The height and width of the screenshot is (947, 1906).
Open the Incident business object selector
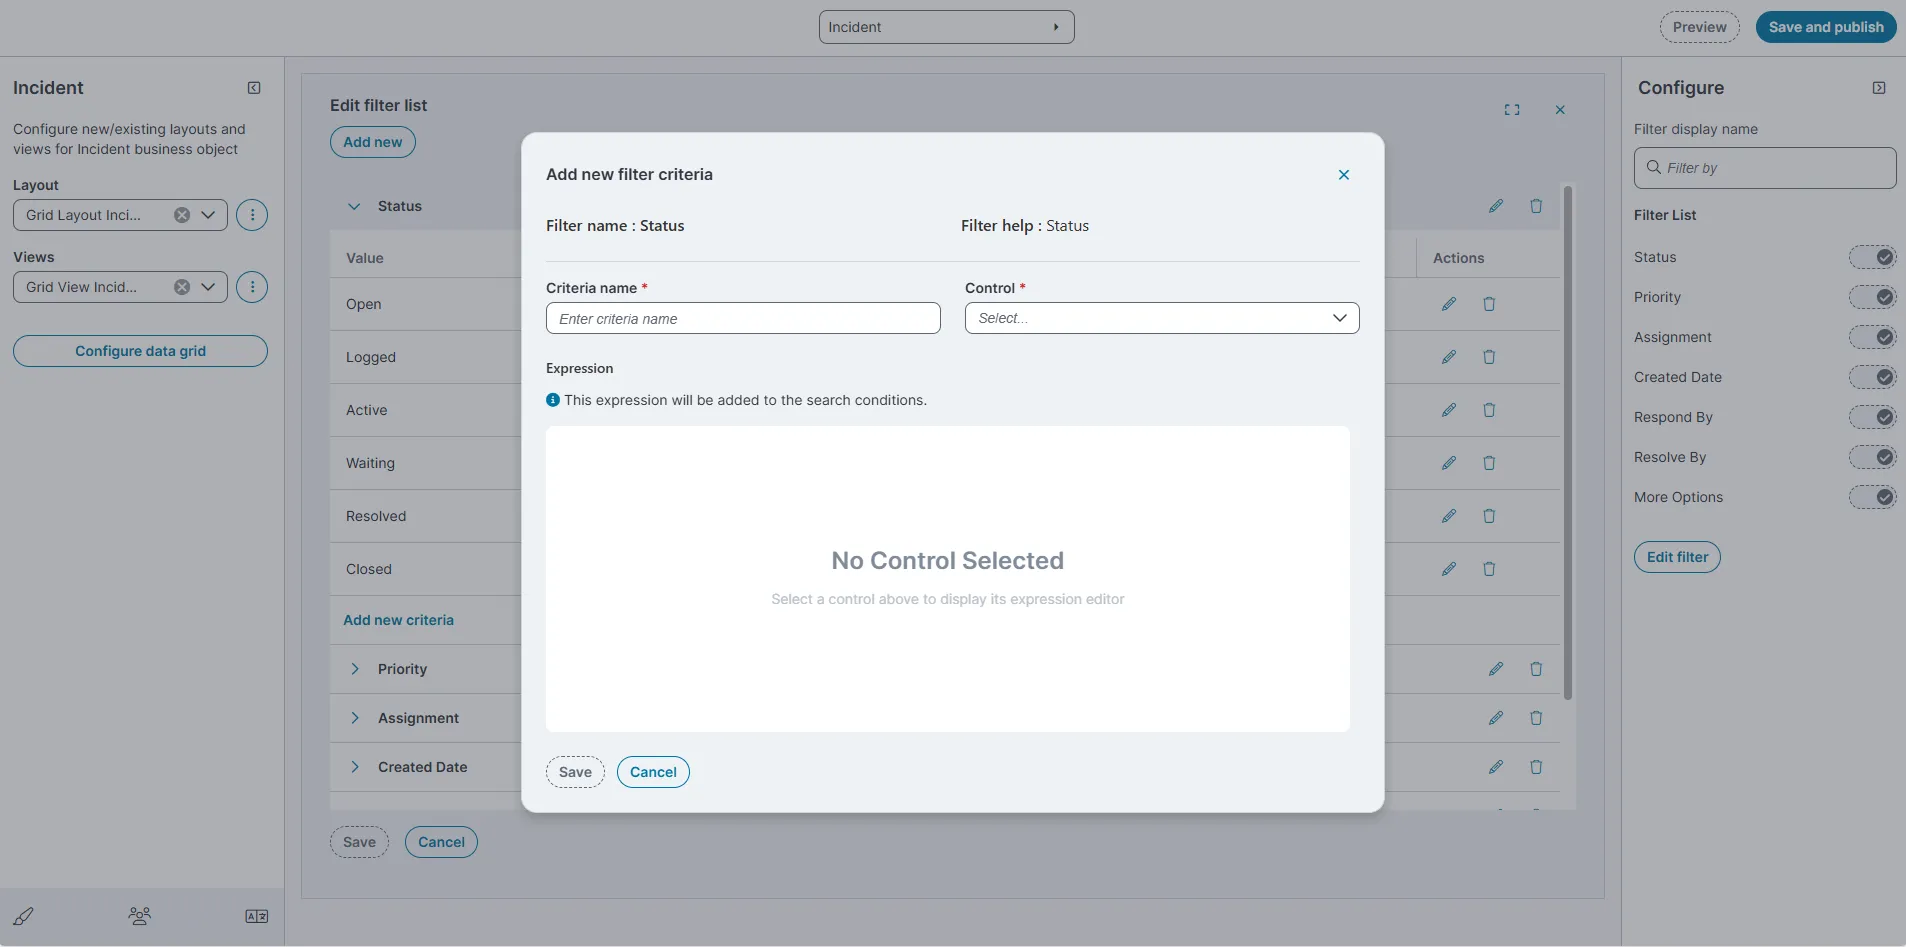[x=946, y=27]
